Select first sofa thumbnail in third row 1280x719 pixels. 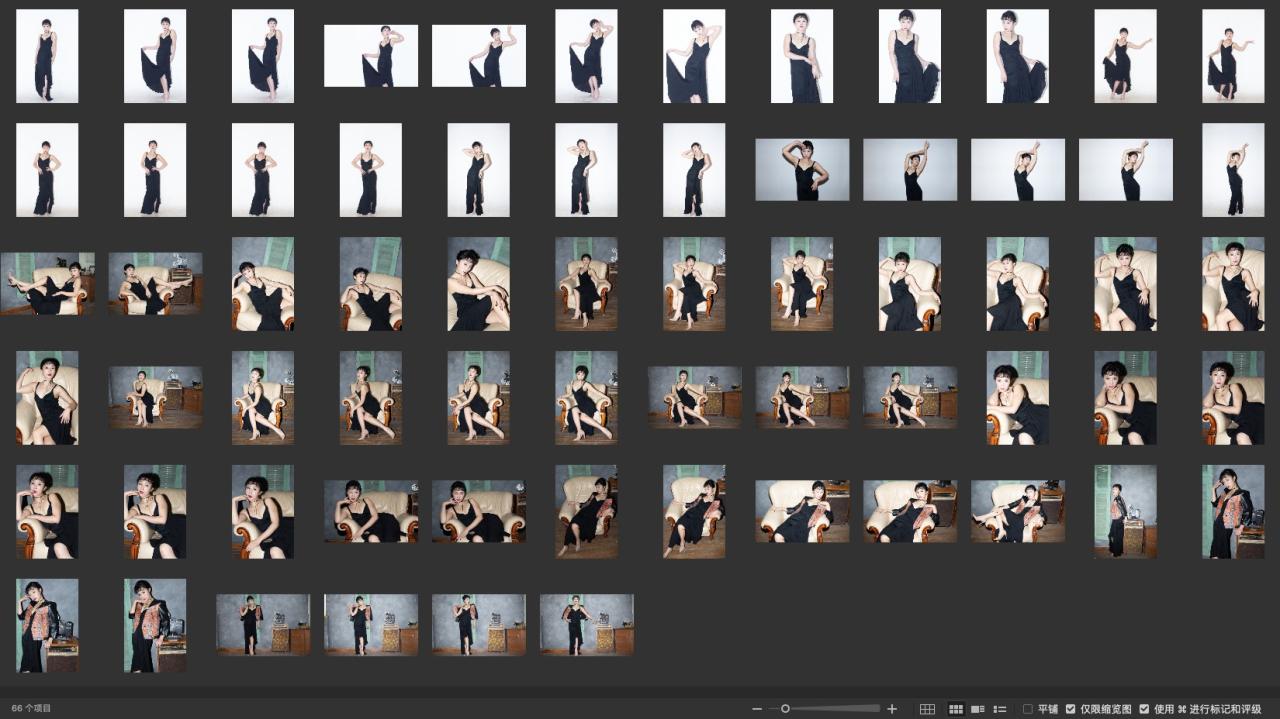[x=47, y=283]
